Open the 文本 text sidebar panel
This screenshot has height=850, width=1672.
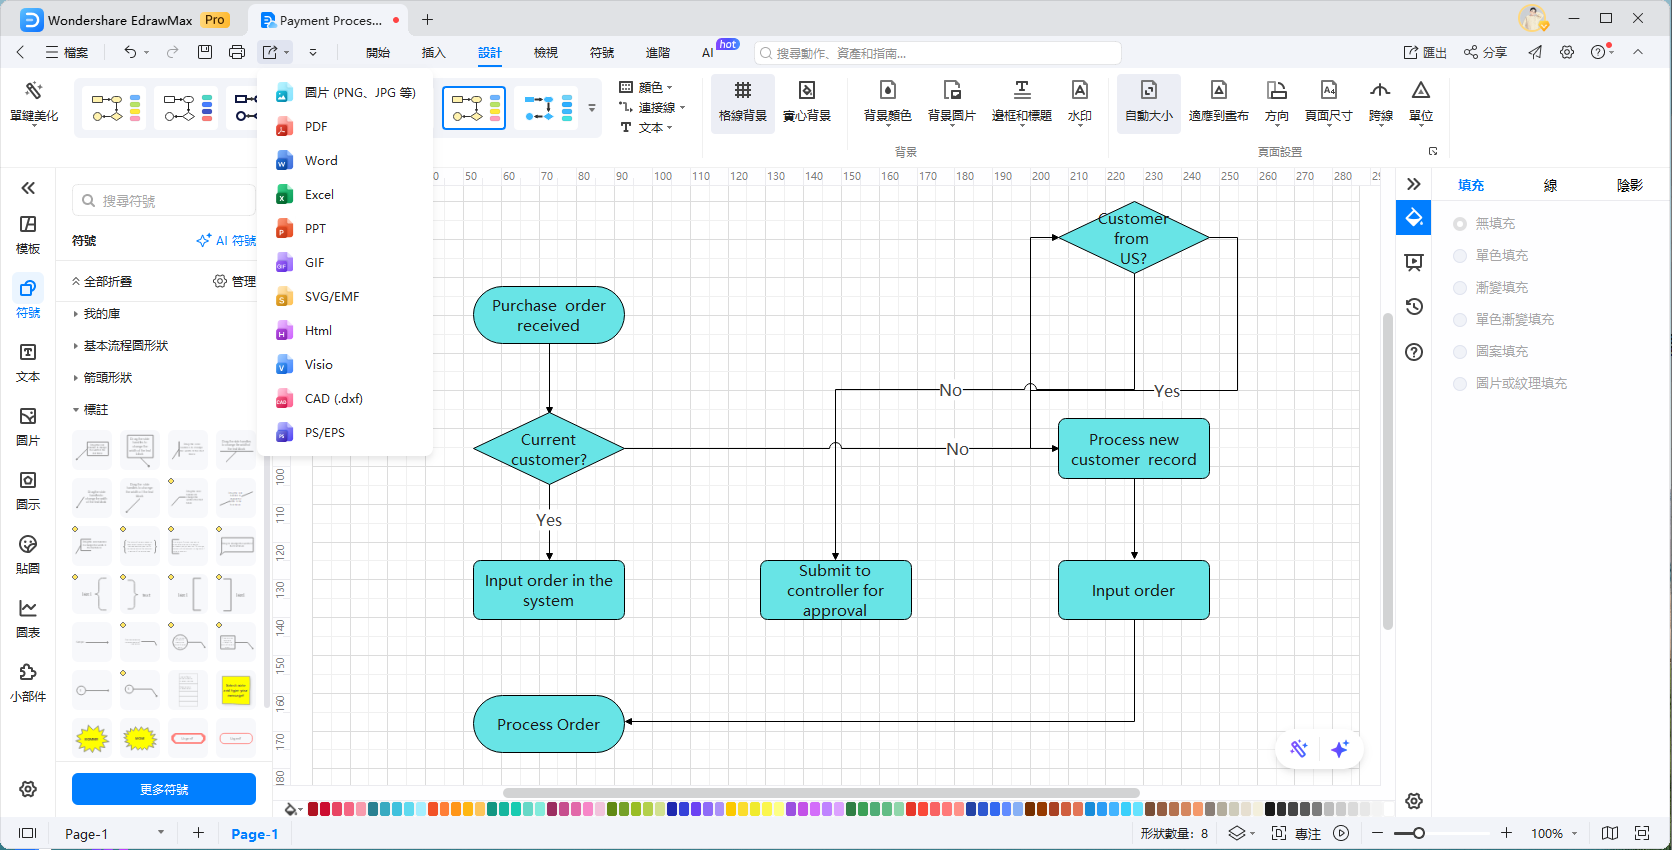coord(28,363)
